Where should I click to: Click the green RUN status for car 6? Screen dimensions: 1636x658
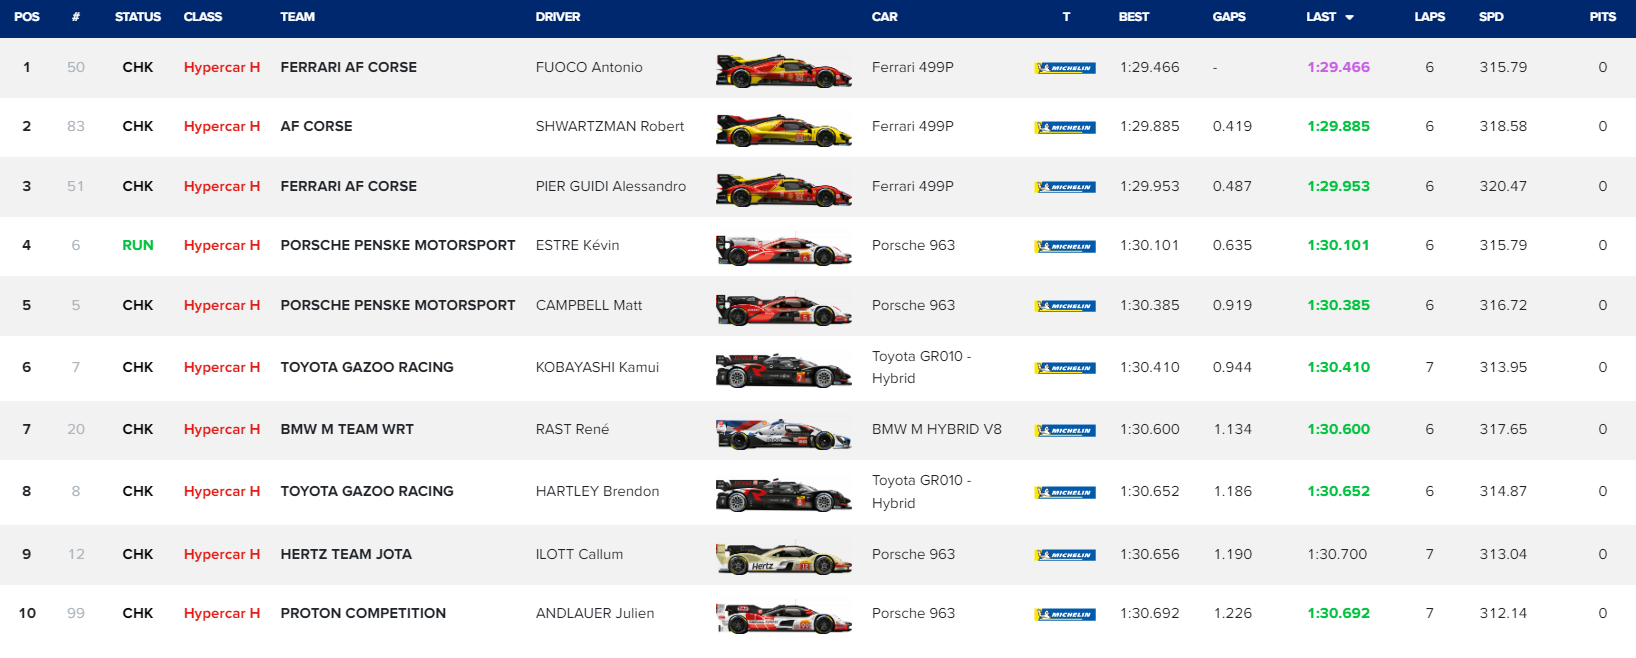click(x=138, y=246)
